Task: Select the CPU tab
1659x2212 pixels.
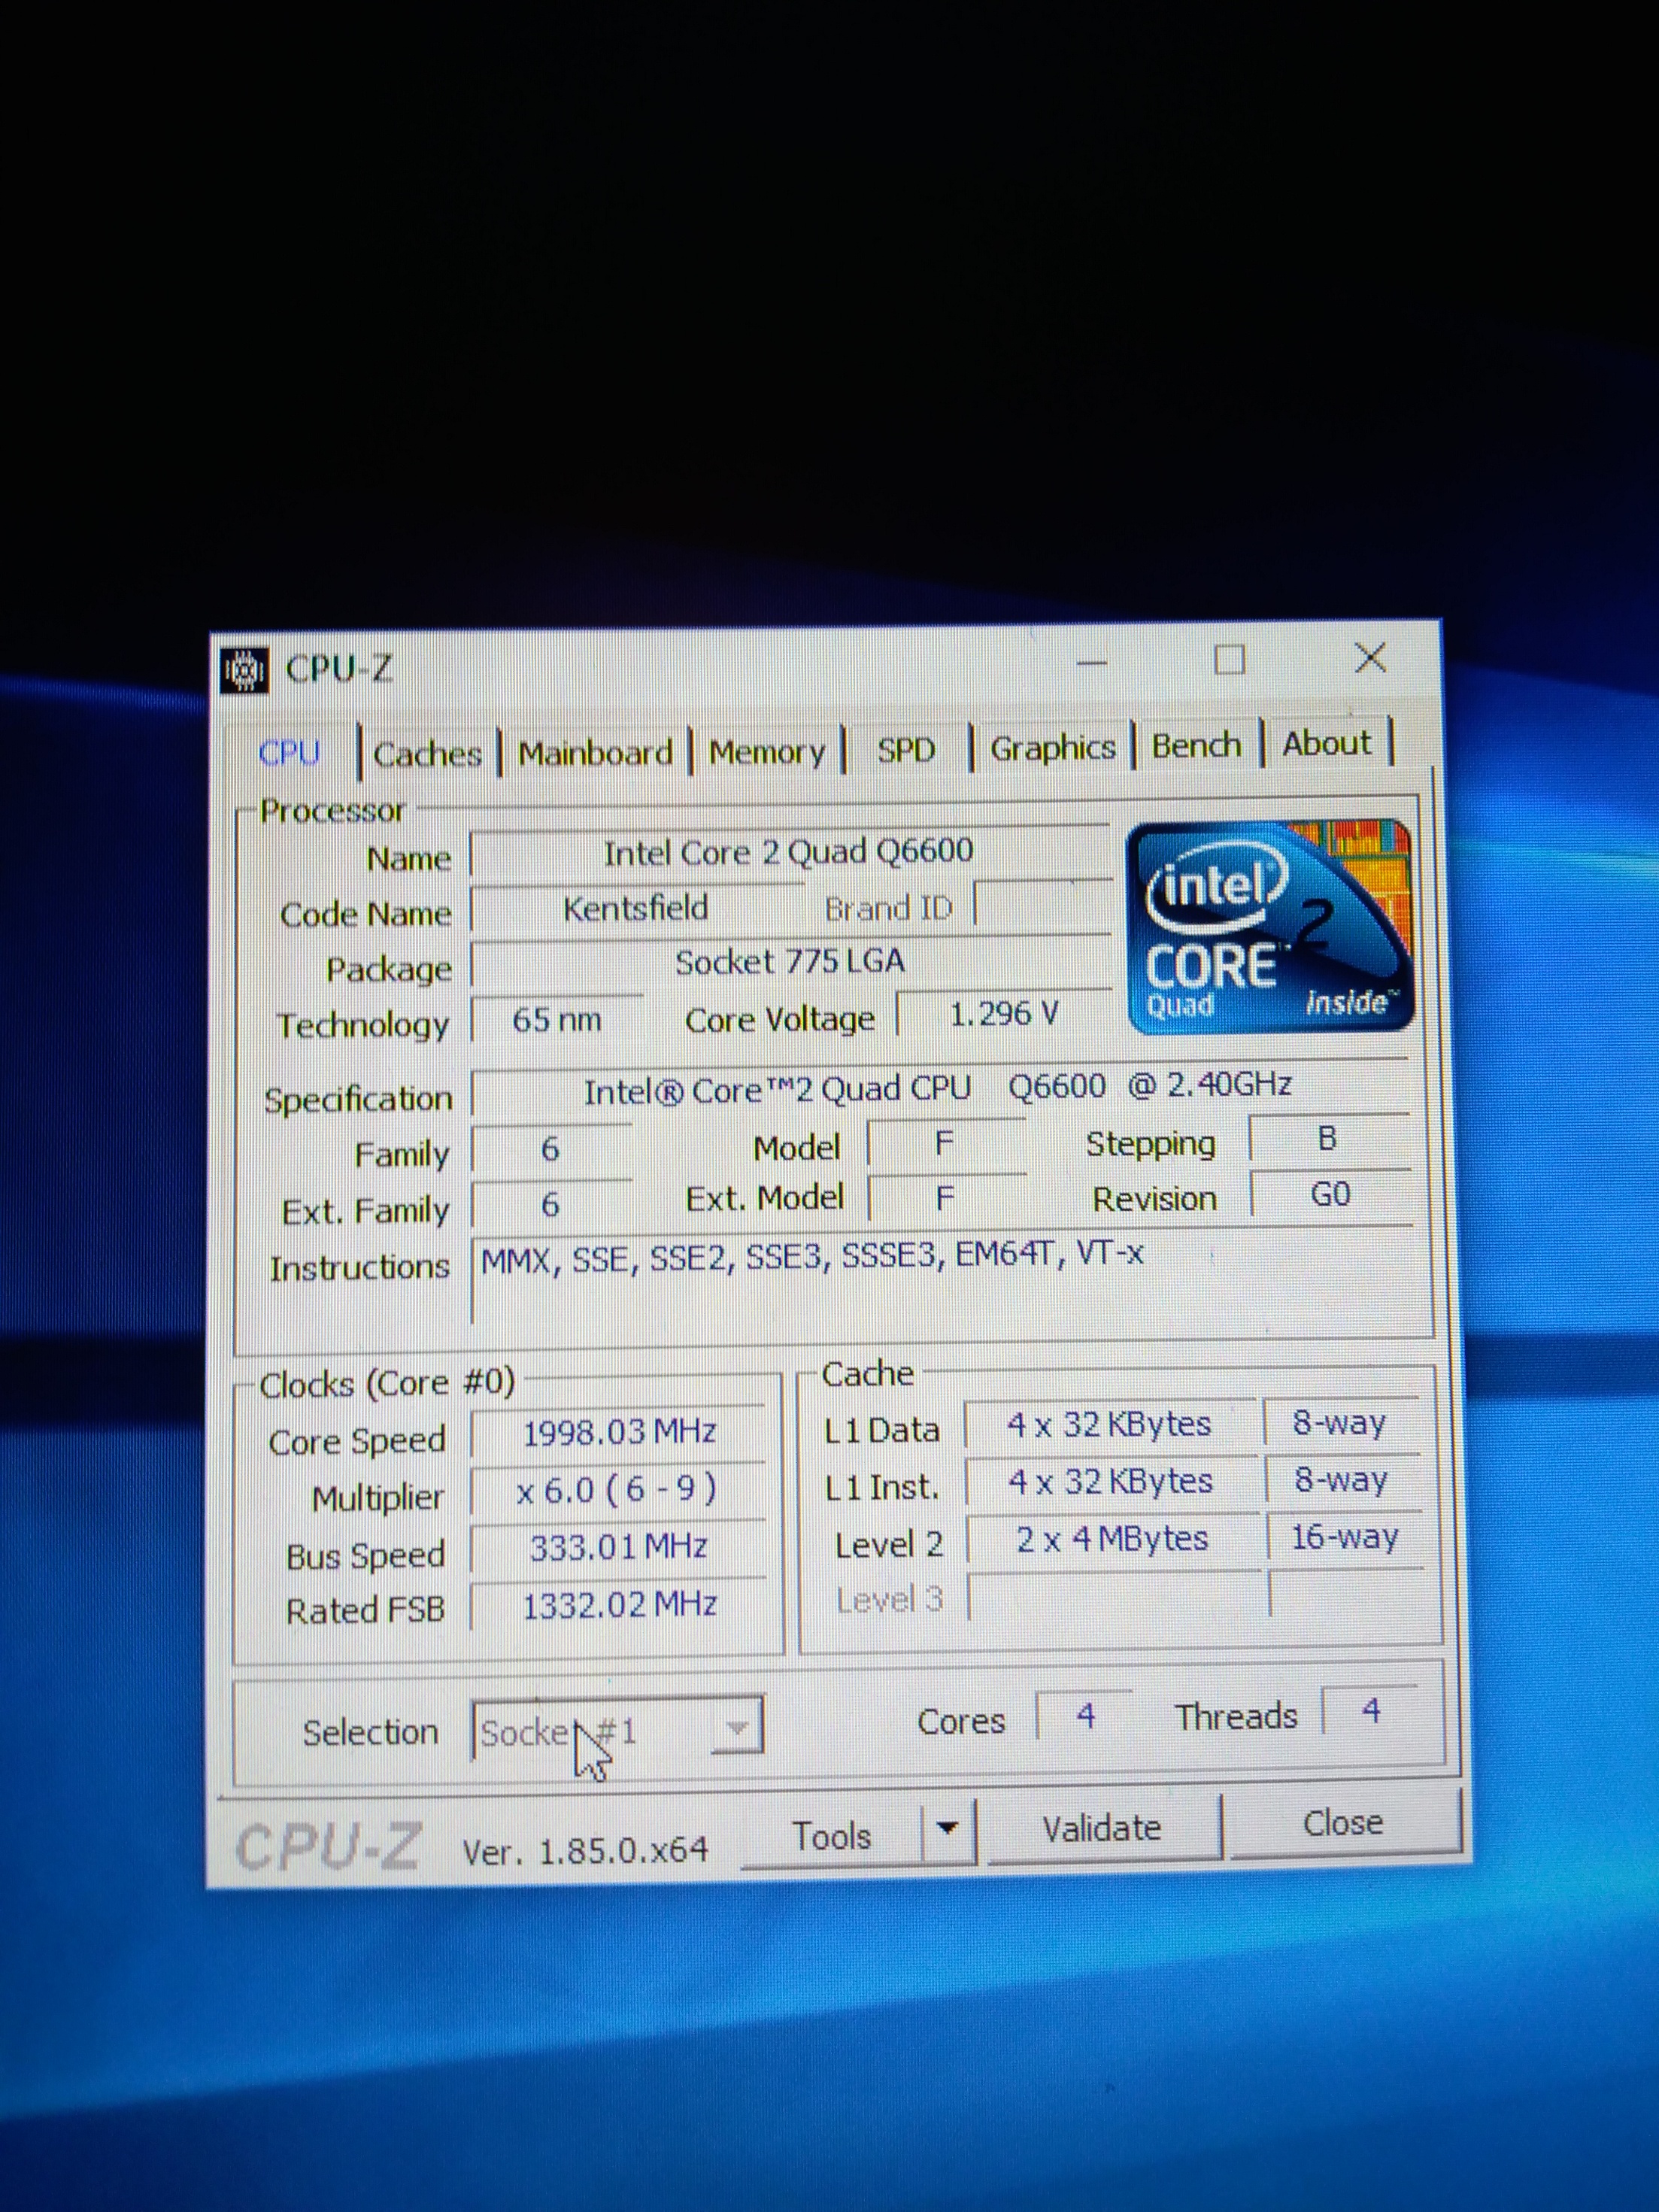Action: click(x=289, y=753)
